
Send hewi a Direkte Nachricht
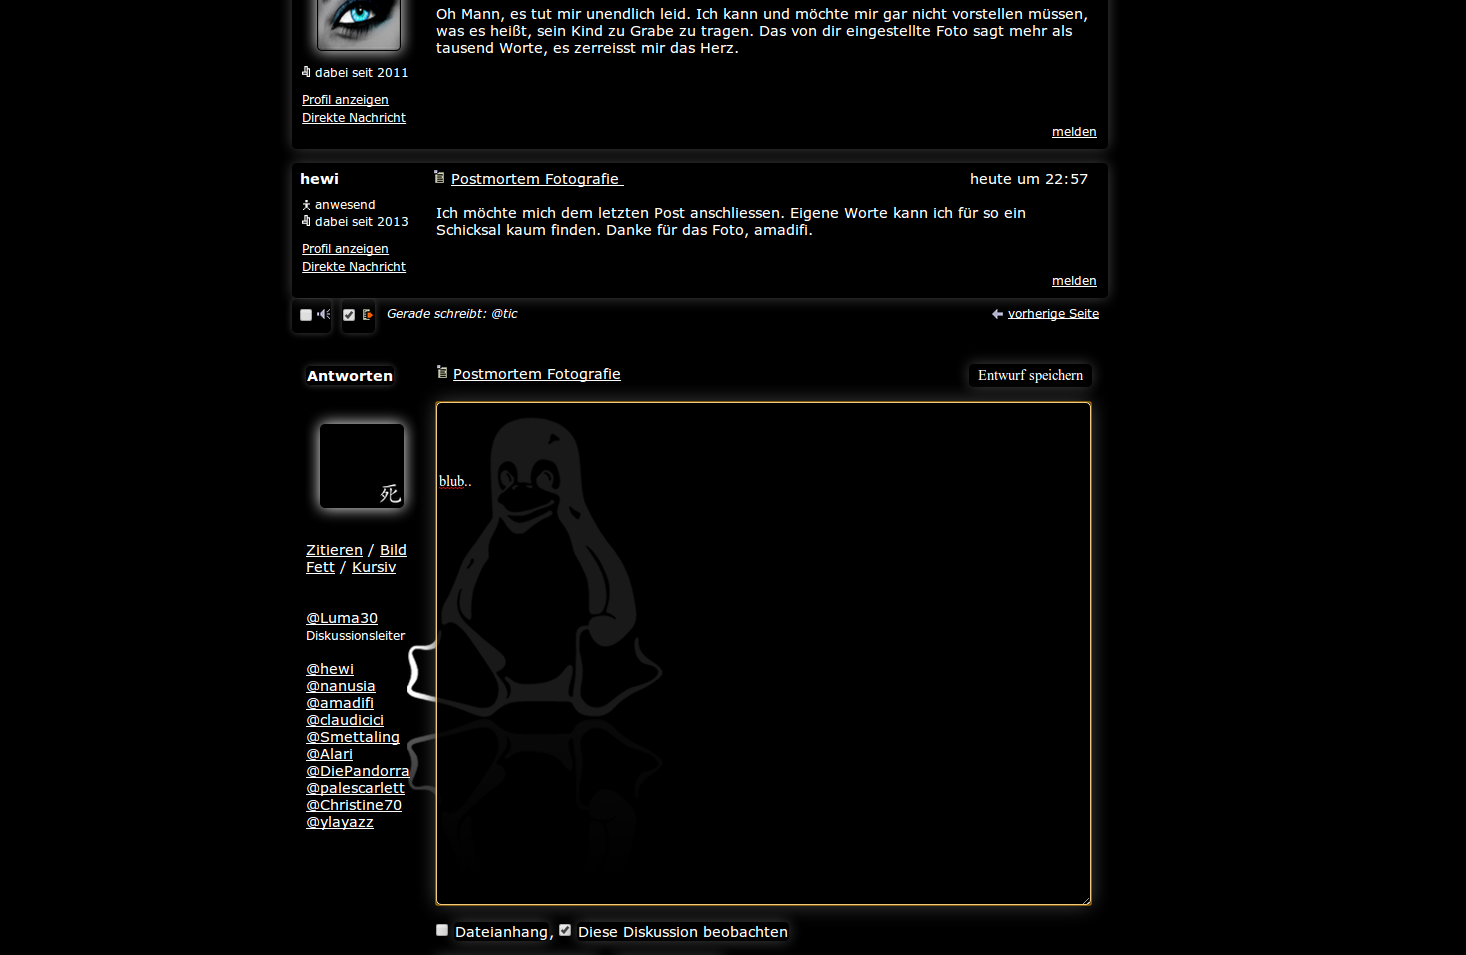[x=354, y=267]
